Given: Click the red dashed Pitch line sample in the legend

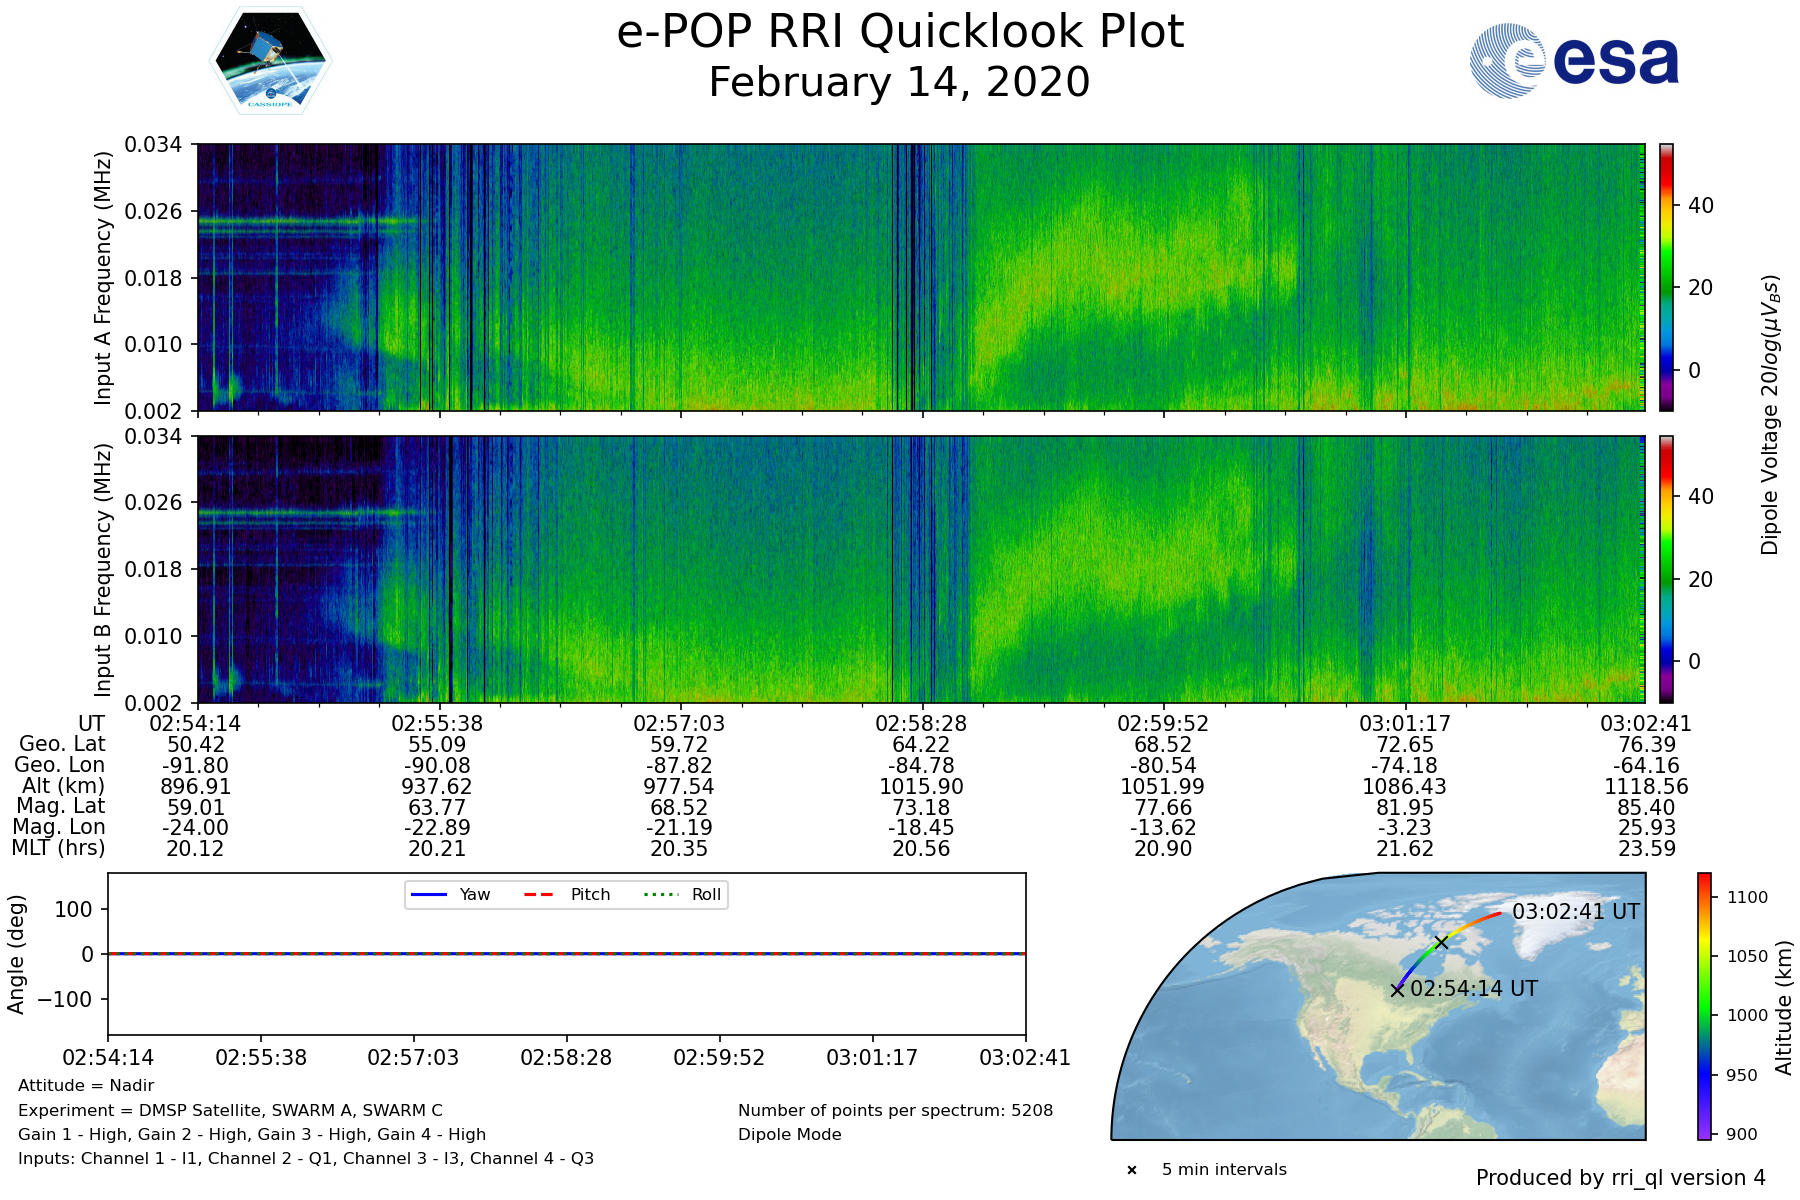Looking at the screenshot, I should click(539, 895).
